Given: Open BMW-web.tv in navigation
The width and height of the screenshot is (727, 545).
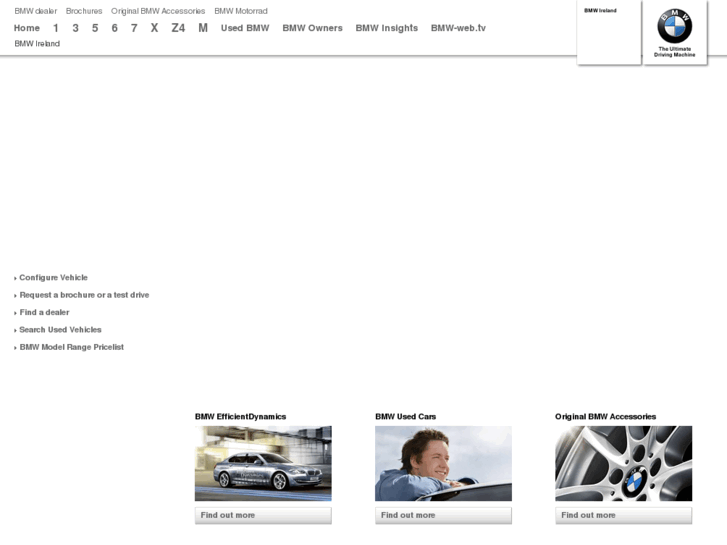Looking at the screenshot, I should 458,28.
